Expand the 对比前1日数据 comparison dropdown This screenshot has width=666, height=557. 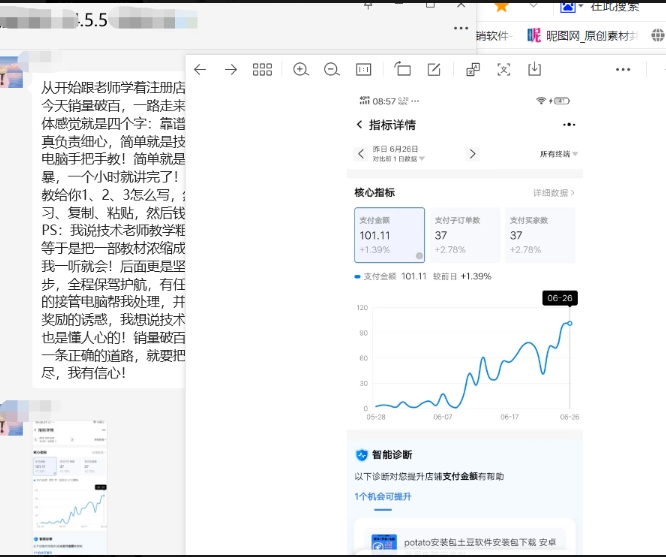[x=400, y=160]
